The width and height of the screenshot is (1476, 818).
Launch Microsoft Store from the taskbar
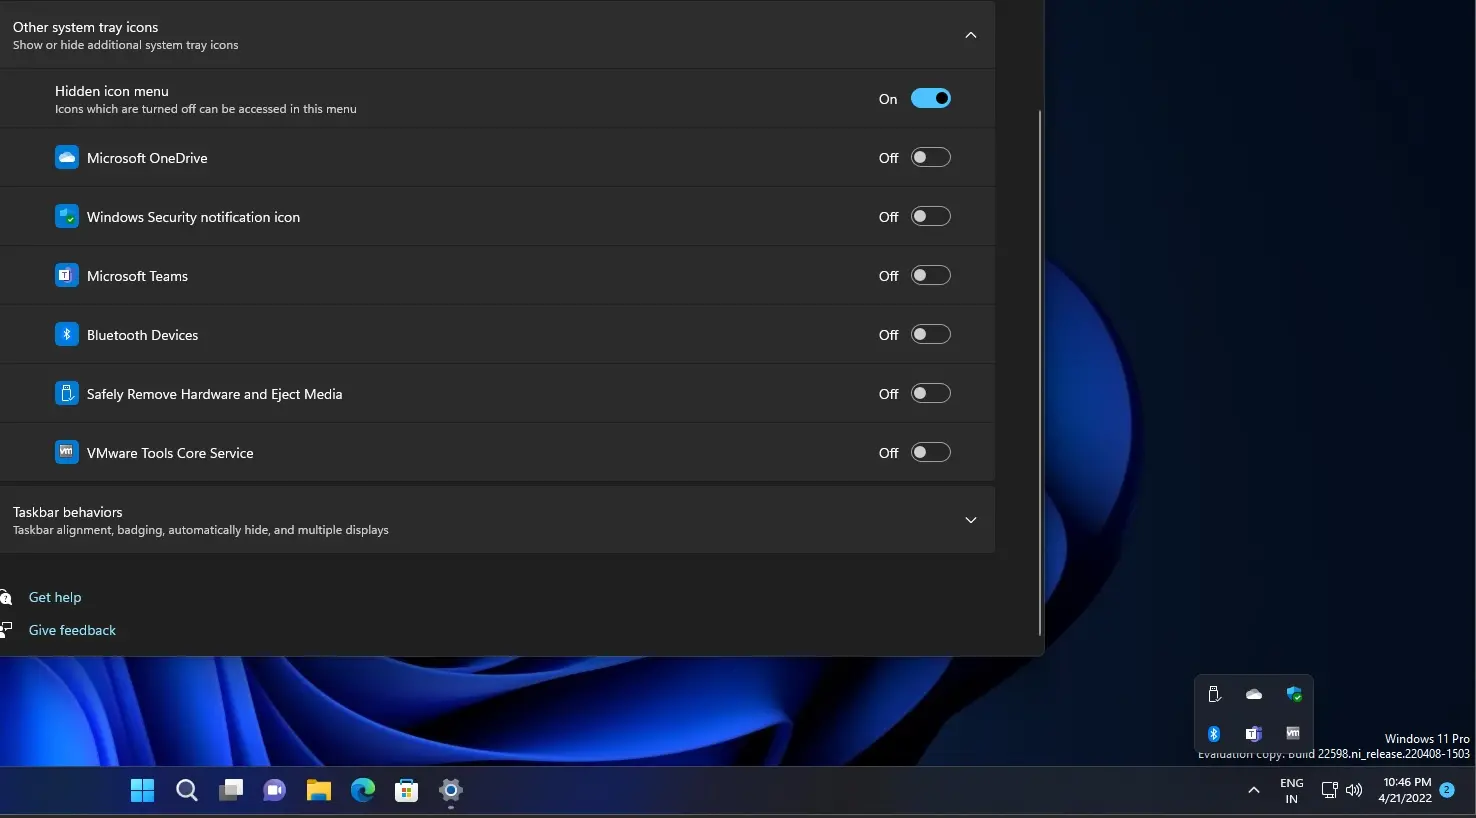(406, 791)
